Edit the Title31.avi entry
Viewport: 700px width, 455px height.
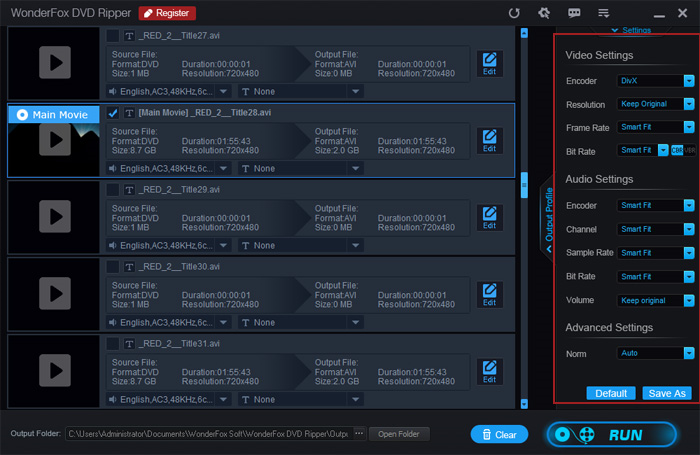pyautogui.click(x=489, y=372)
